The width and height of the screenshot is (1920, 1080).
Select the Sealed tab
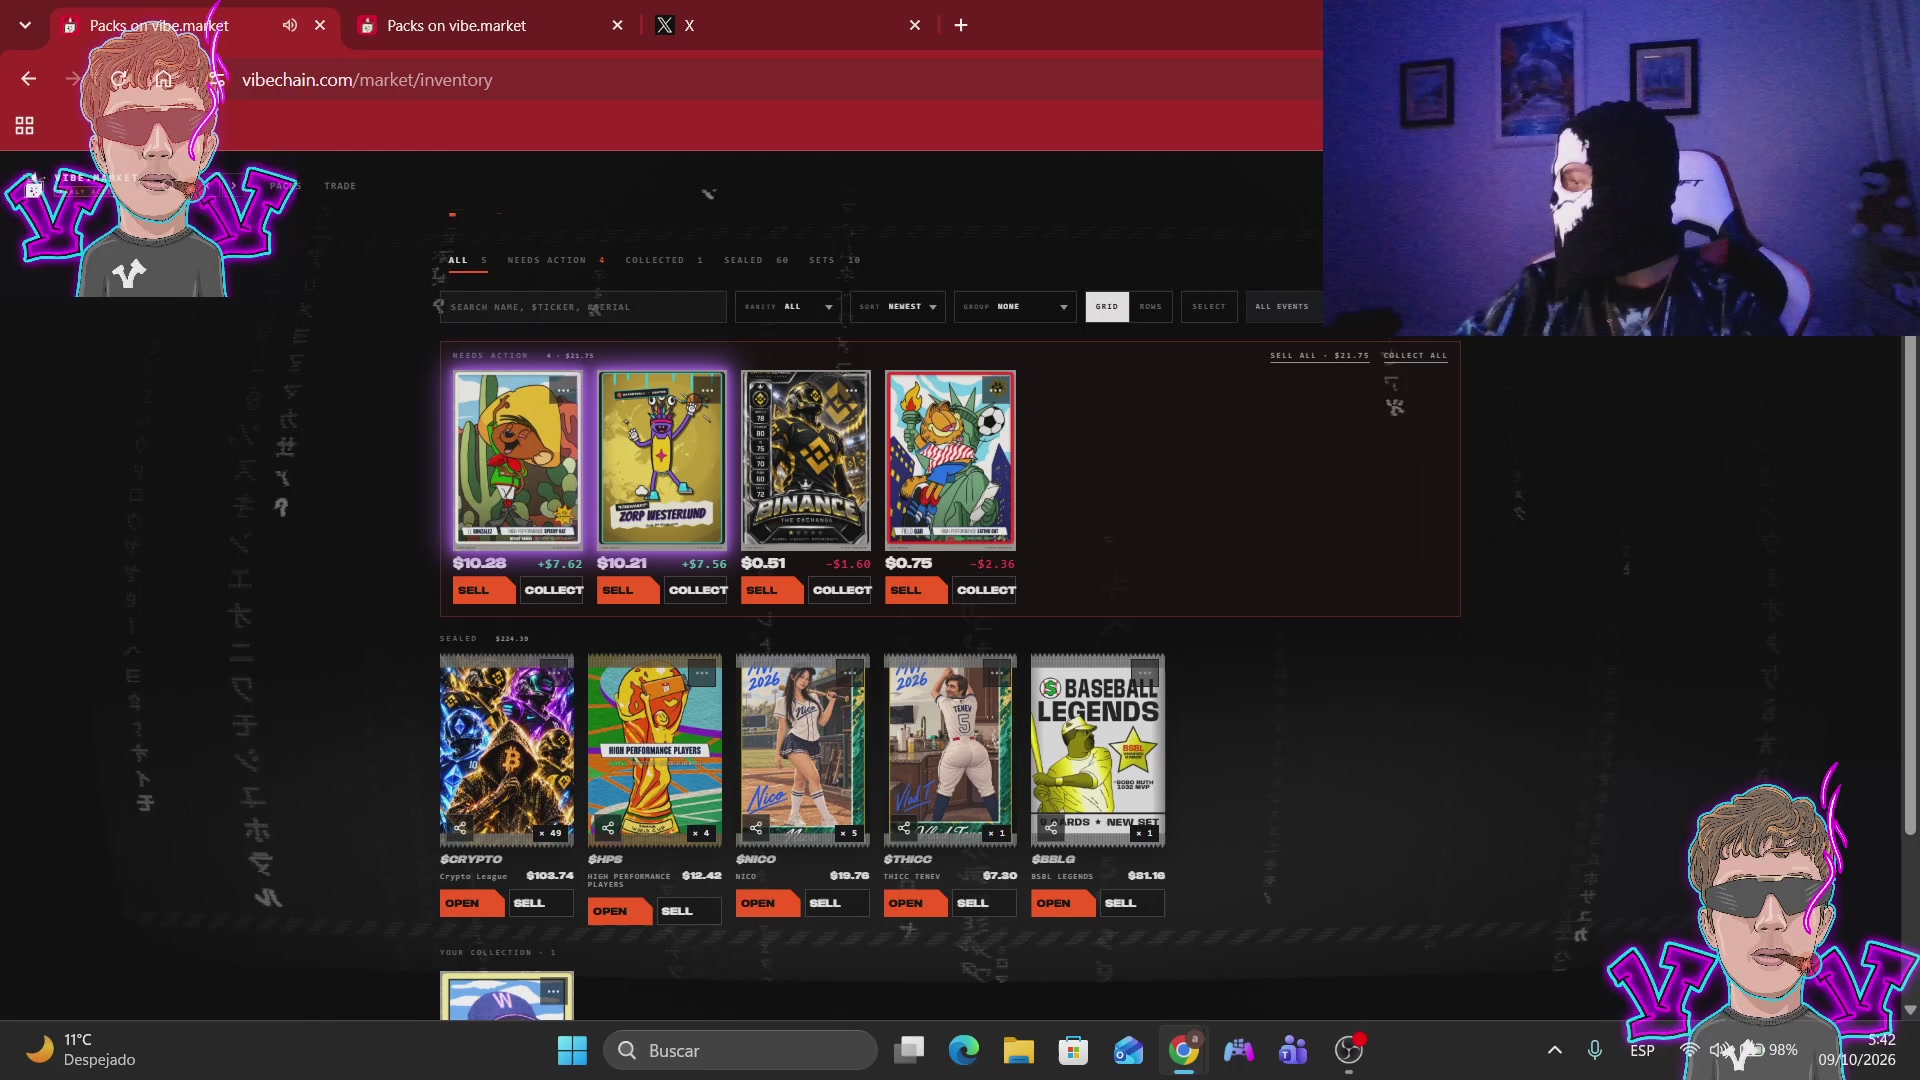click(756, 260)
